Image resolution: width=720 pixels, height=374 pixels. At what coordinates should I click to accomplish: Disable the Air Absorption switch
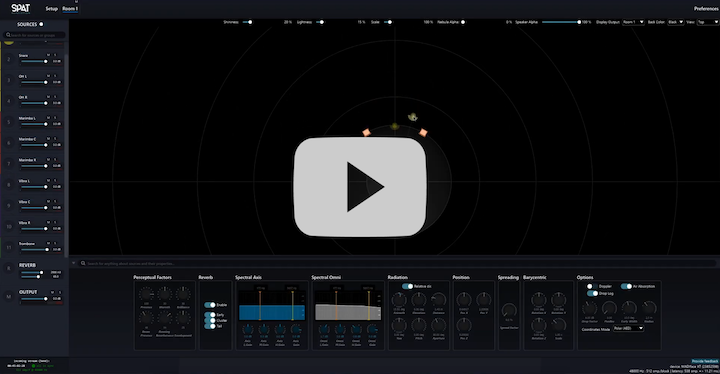coord(626,286)
